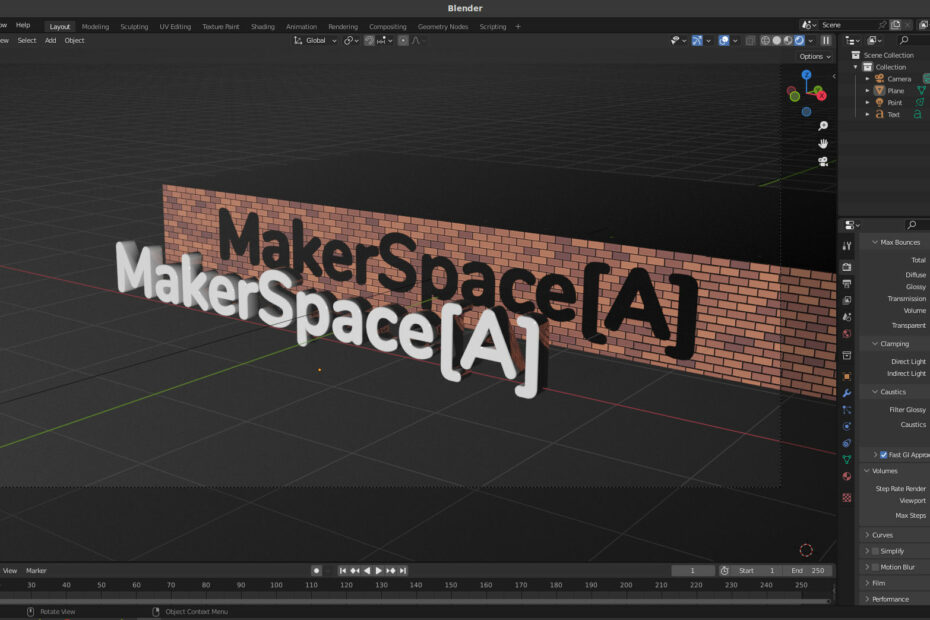This screenshot has height=620, width=930.
Task: Open the World properties tab
Action: (847, 333)
